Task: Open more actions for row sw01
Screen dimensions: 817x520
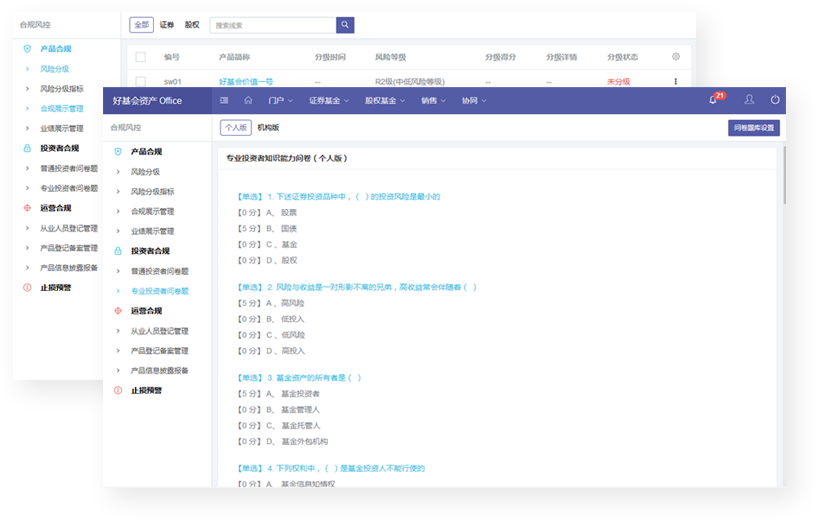Action: [676, 81]
